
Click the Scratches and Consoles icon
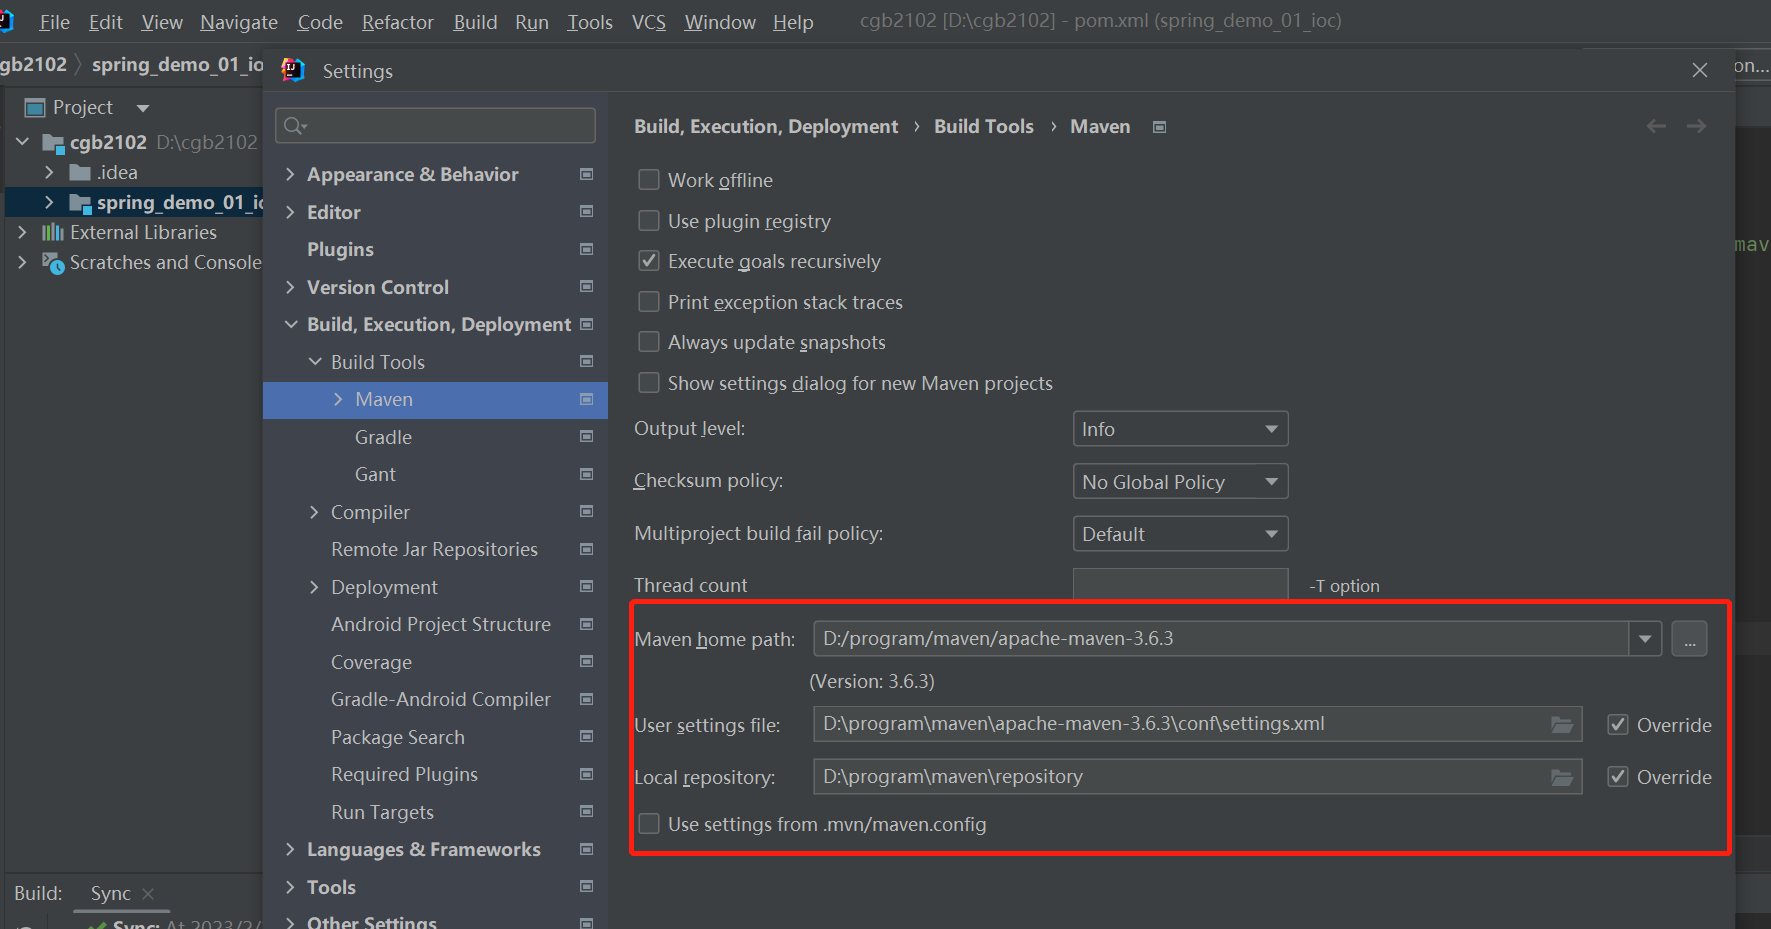point(52,262)
